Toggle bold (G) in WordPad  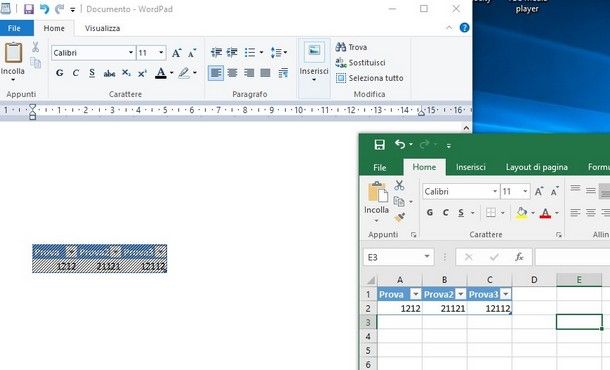pos(60,73)
